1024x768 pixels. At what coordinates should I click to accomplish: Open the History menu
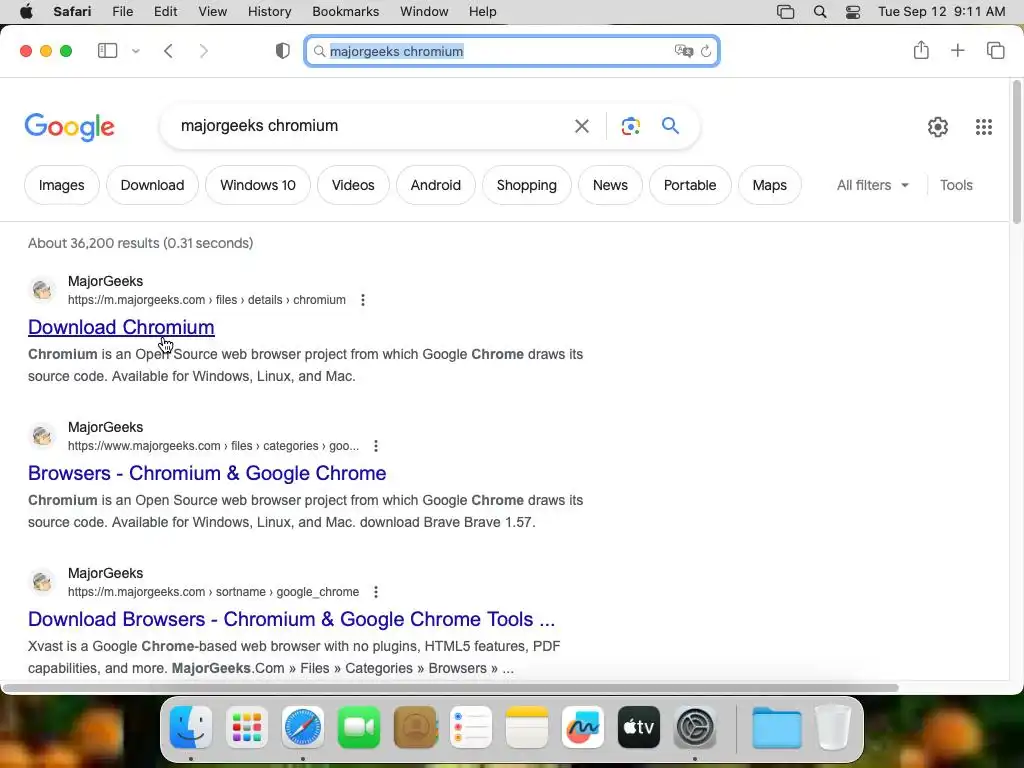click(270, 11)
